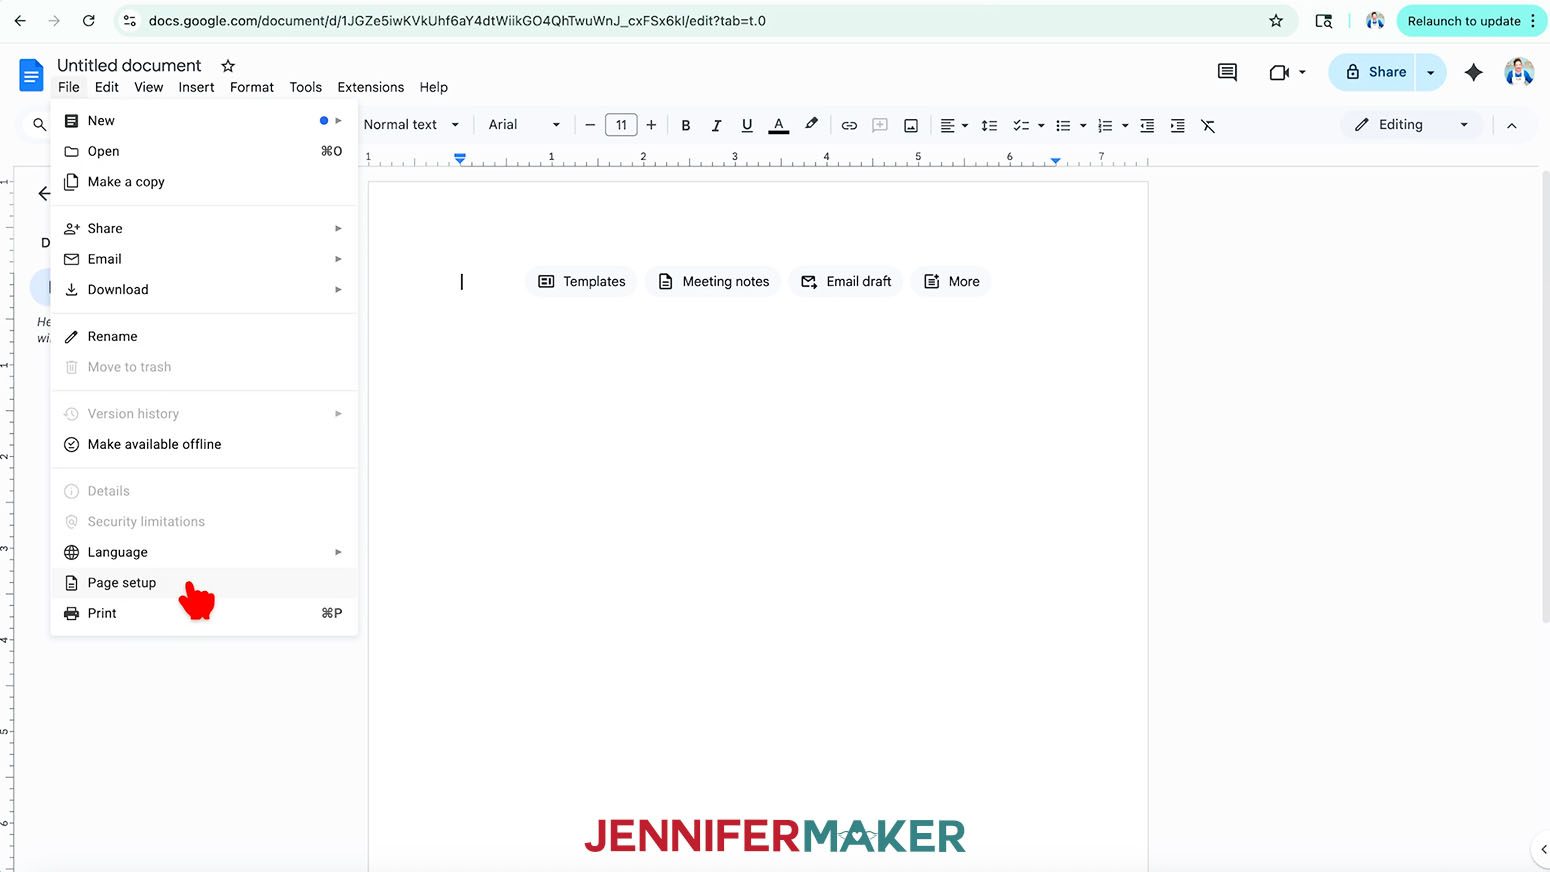Open the Format menu
Viewport: 1550px width, 872px height.
pyautogui.click(x=251, y=87)
